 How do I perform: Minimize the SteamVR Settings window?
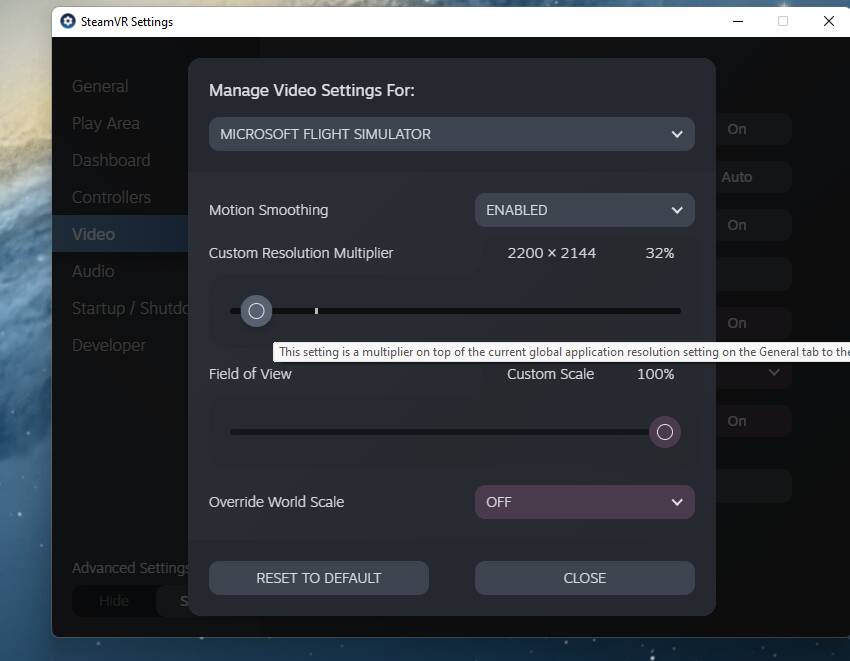click(x=738, y=21)
